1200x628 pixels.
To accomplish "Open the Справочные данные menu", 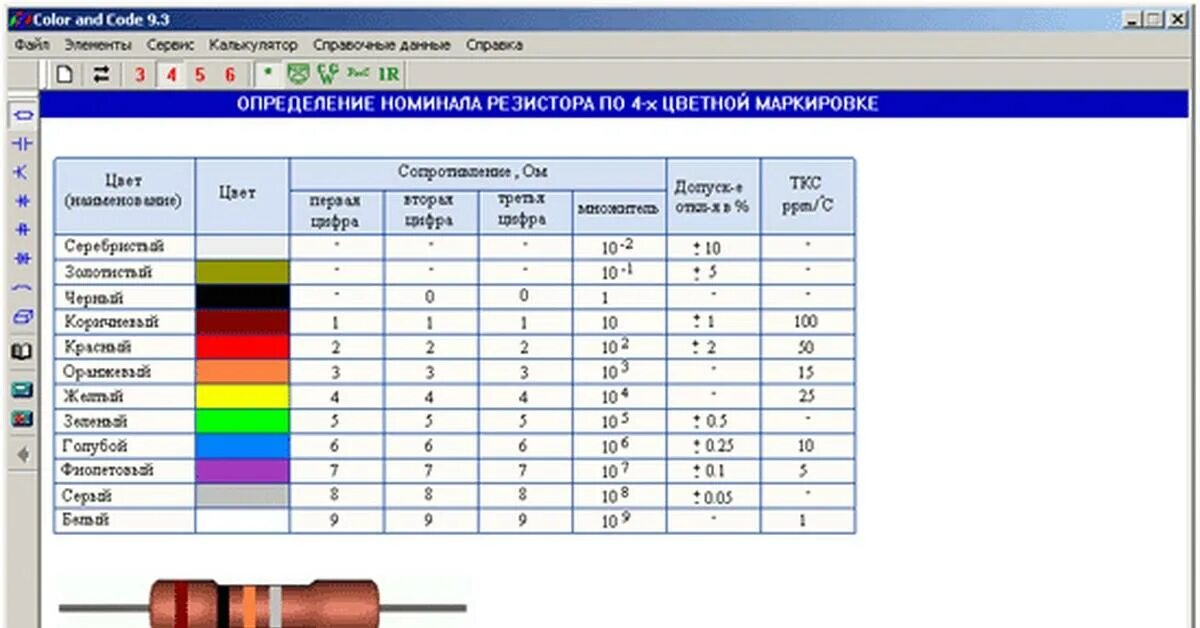I will click(x=381, y=45).
